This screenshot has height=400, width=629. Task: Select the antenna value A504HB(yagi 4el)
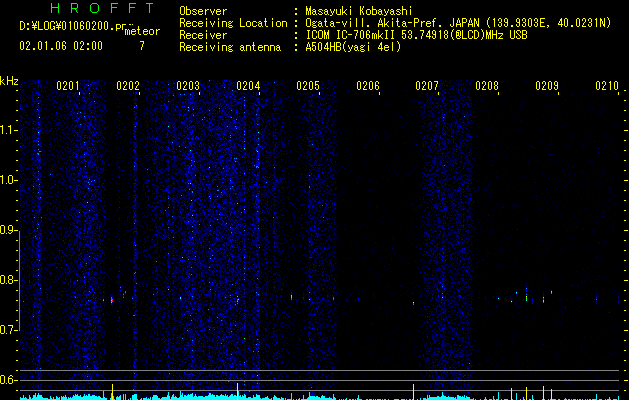[353, 47]
